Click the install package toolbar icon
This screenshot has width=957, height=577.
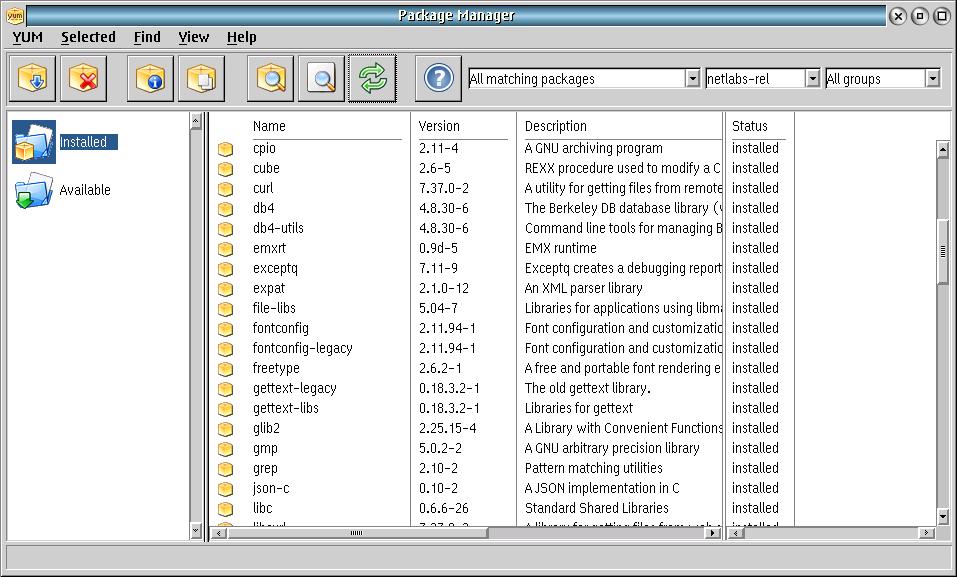[x=32, y=78]
